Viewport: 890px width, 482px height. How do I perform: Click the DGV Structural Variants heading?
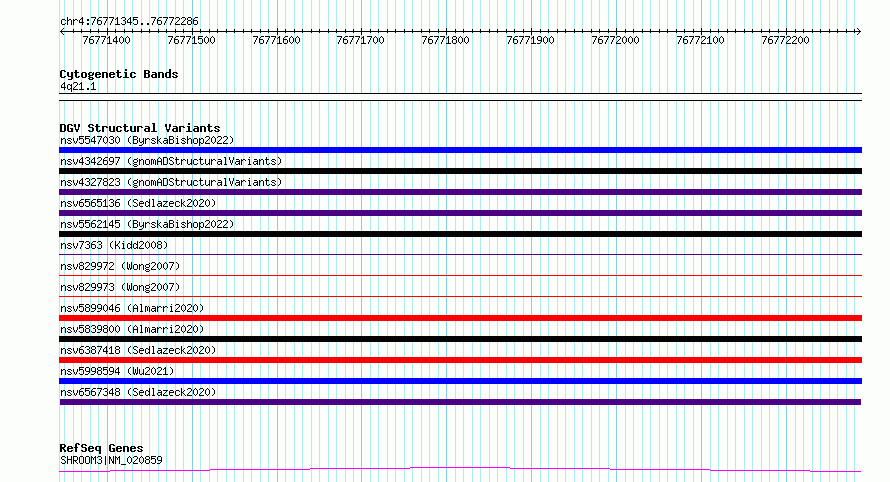[140, 128]
